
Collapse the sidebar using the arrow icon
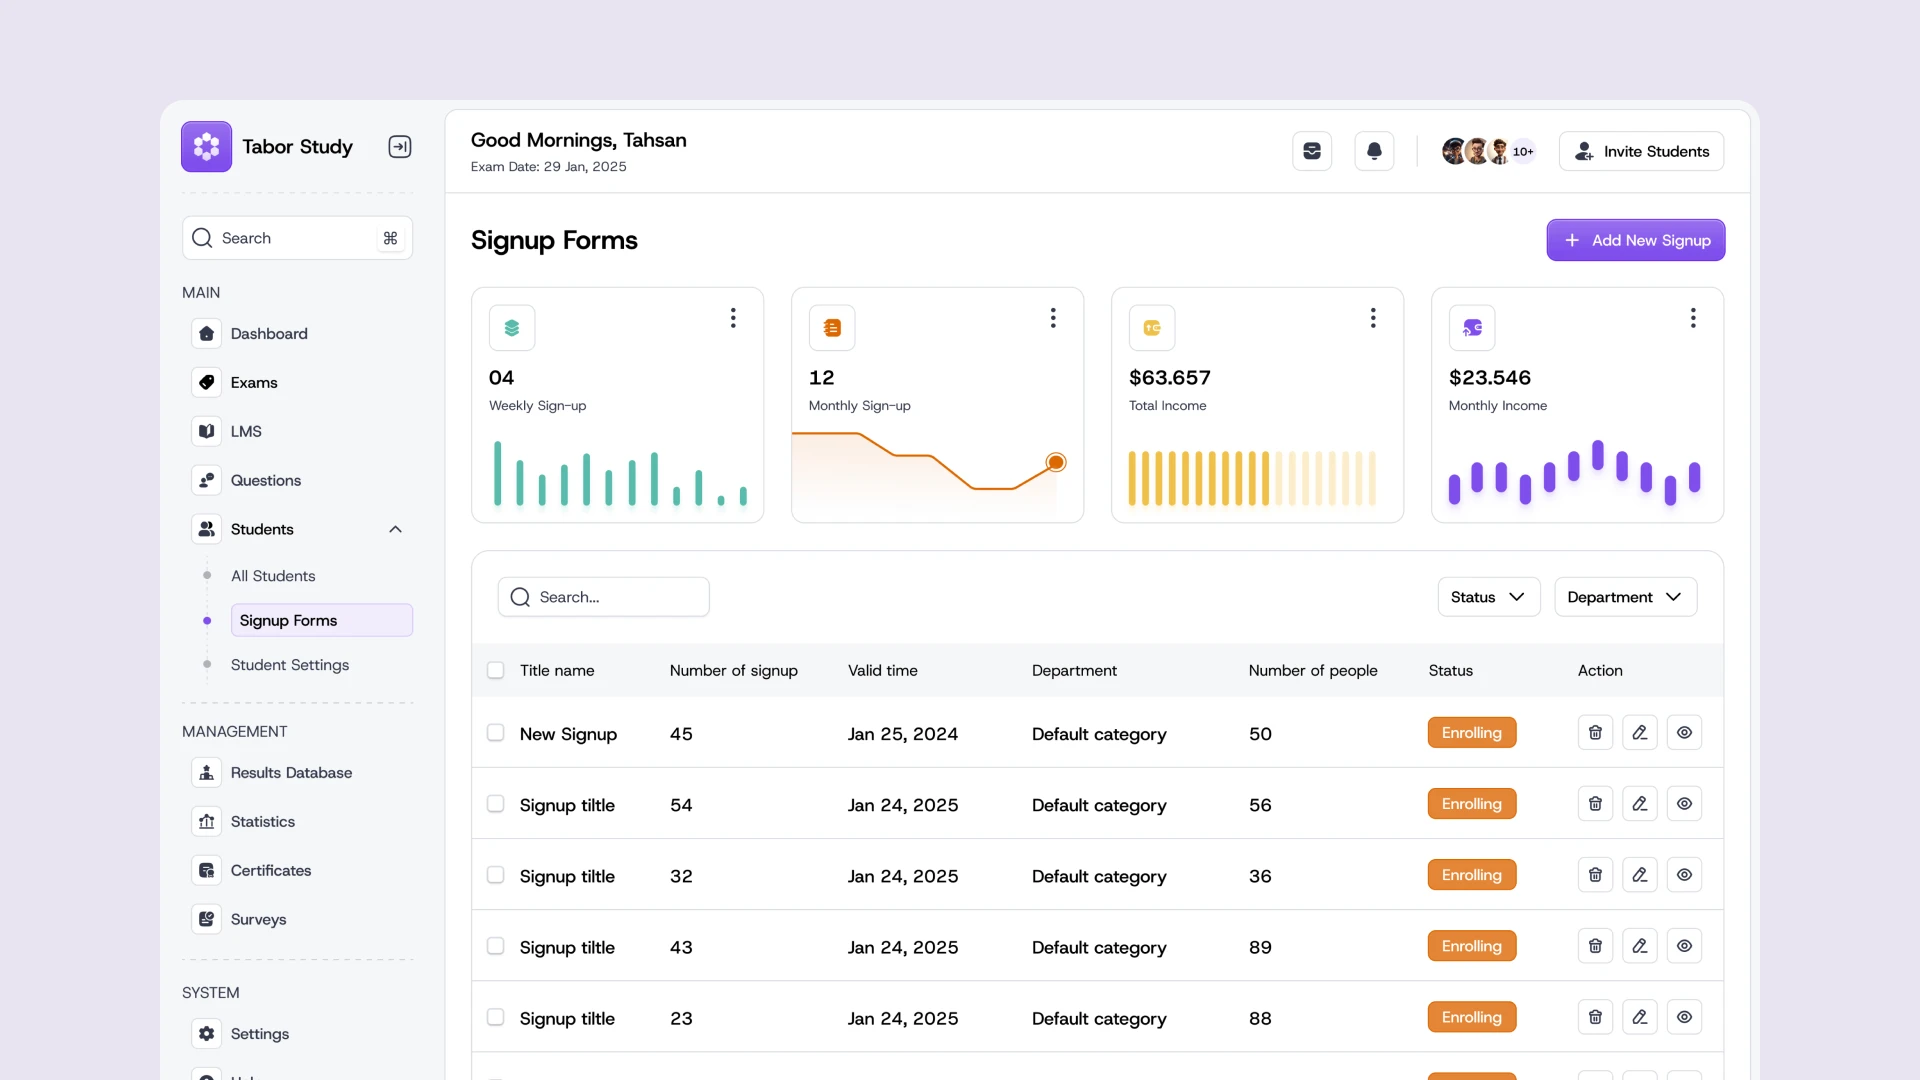point(400,147)
